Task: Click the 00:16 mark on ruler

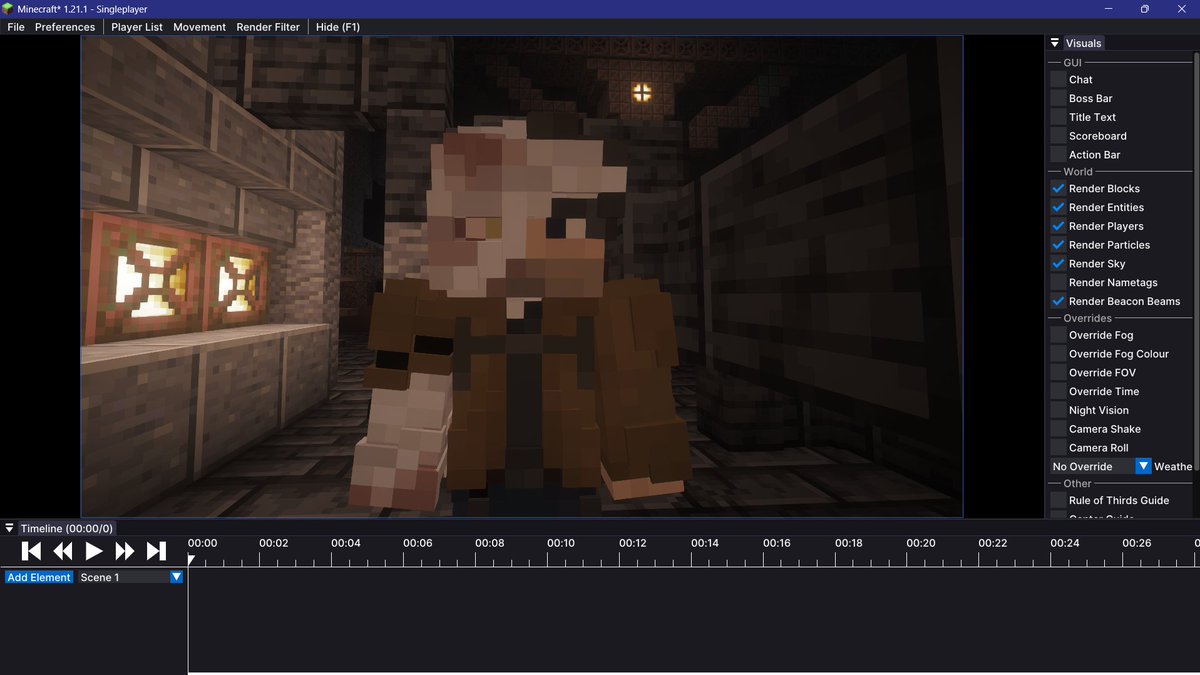Action: click(777, 543)
